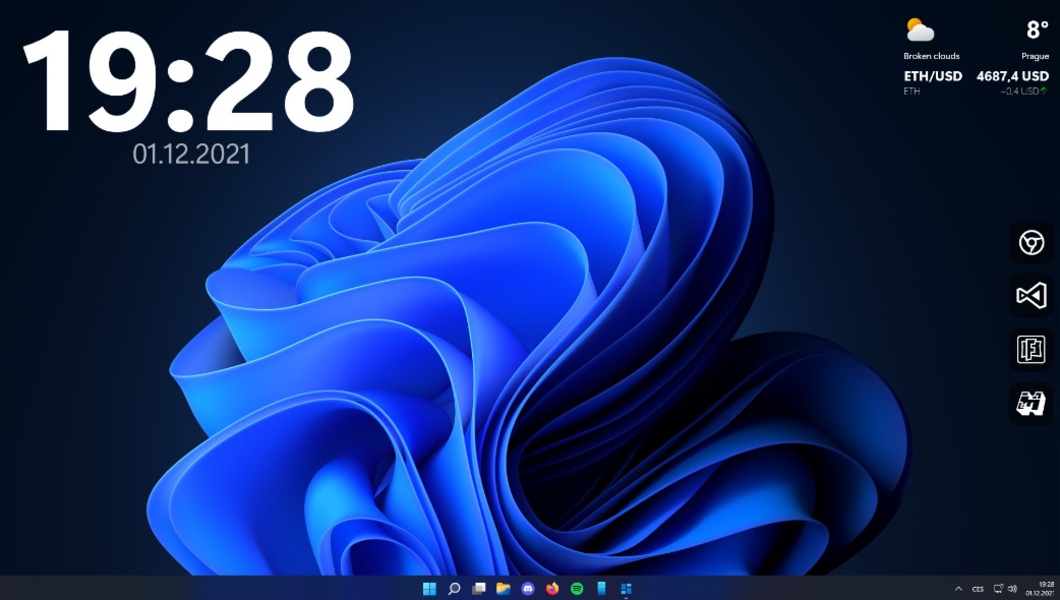Screen dimensions: 1060x600
Task: Launch Chrome from the desktop dock
Action: click(1031, 242)
